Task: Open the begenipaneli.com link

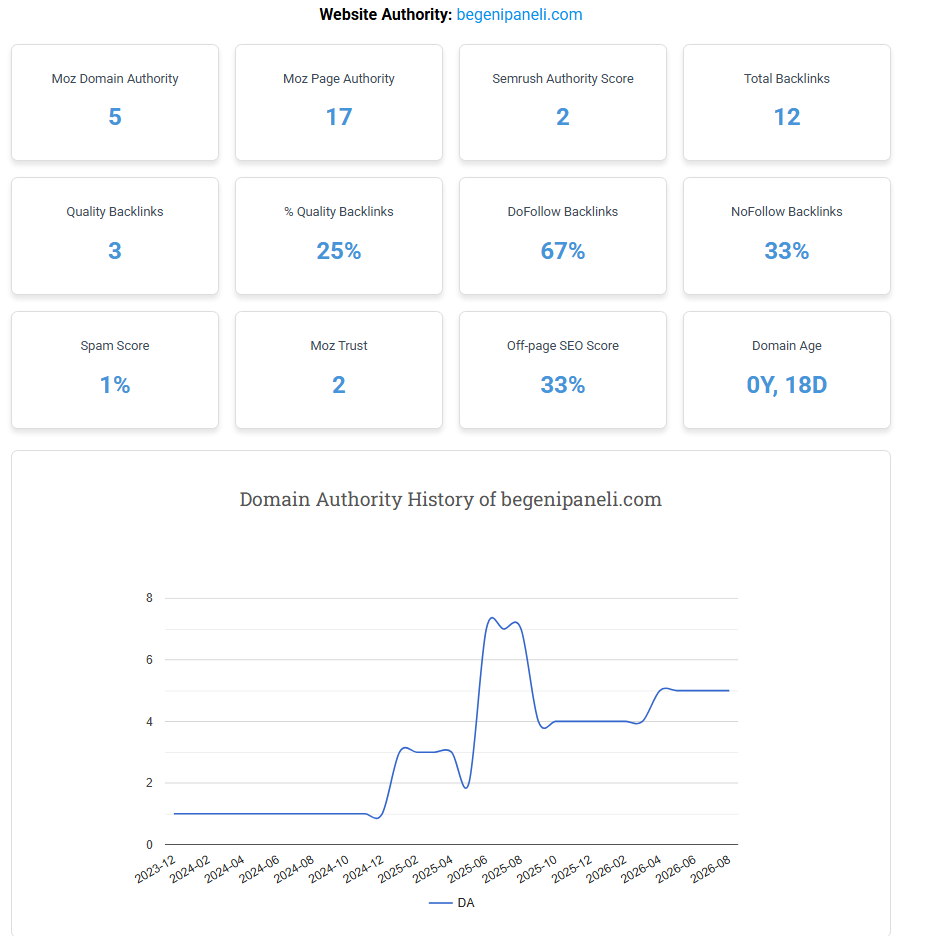Action: [x=519, y=14]
